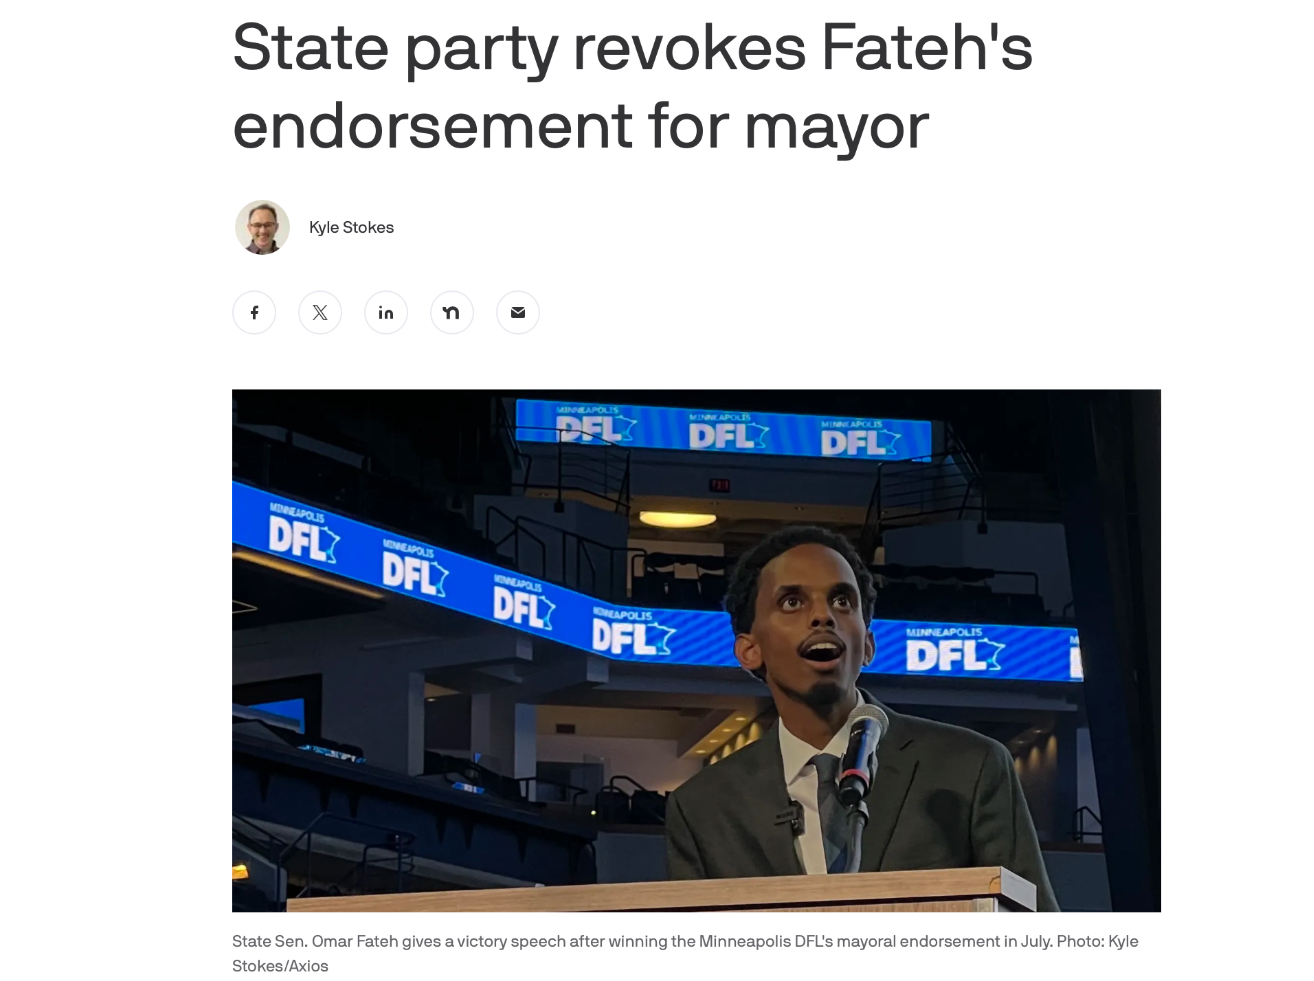Viewport: 1314px width, 981px height.
Task: Click "State Sen. Omar Fateh" in the caption
Action: (x=315, y=941)
